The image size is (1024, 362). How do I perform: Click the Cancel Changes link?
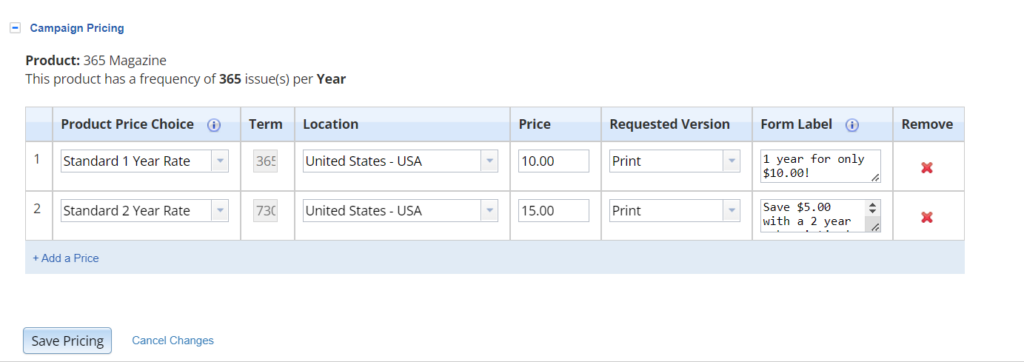point(172,340)
